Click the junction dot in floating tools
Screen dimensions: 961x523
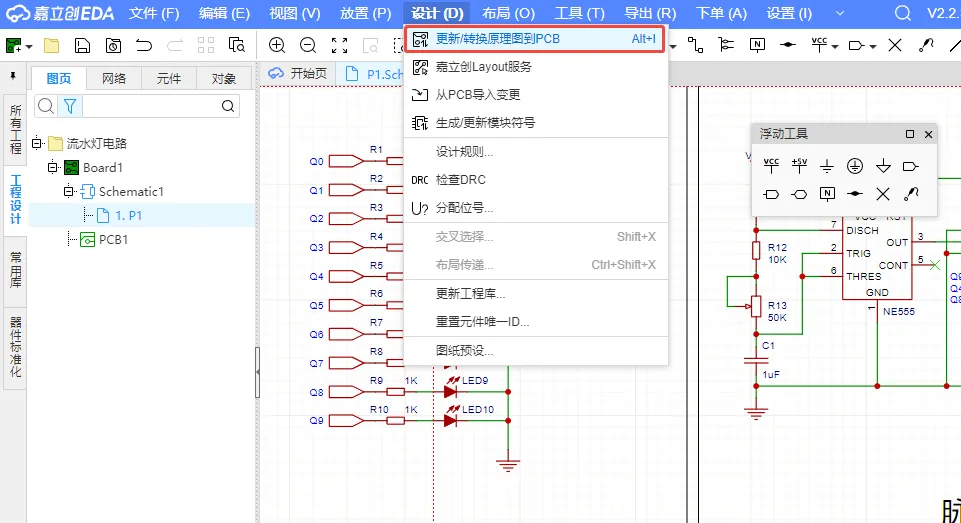(x=855, y=194)
